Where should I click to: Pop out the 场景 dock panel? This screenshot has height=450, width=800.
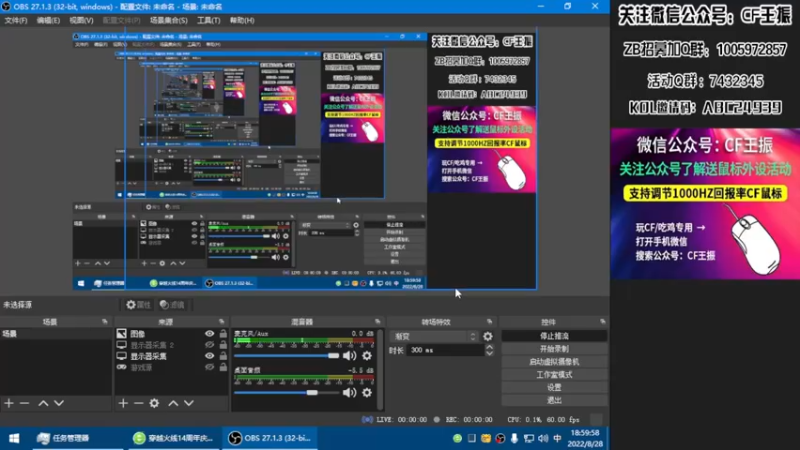tap(105, 321)
